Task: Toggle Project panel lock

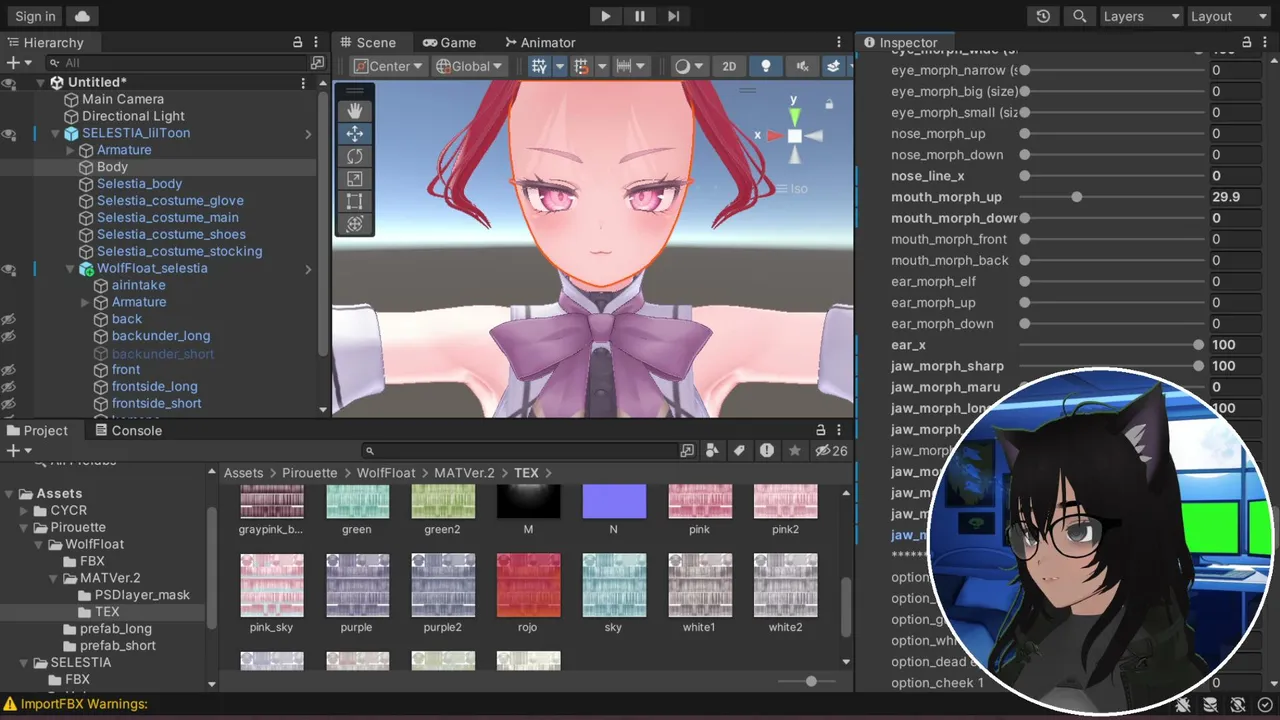Action: click(x=820, y=430)
